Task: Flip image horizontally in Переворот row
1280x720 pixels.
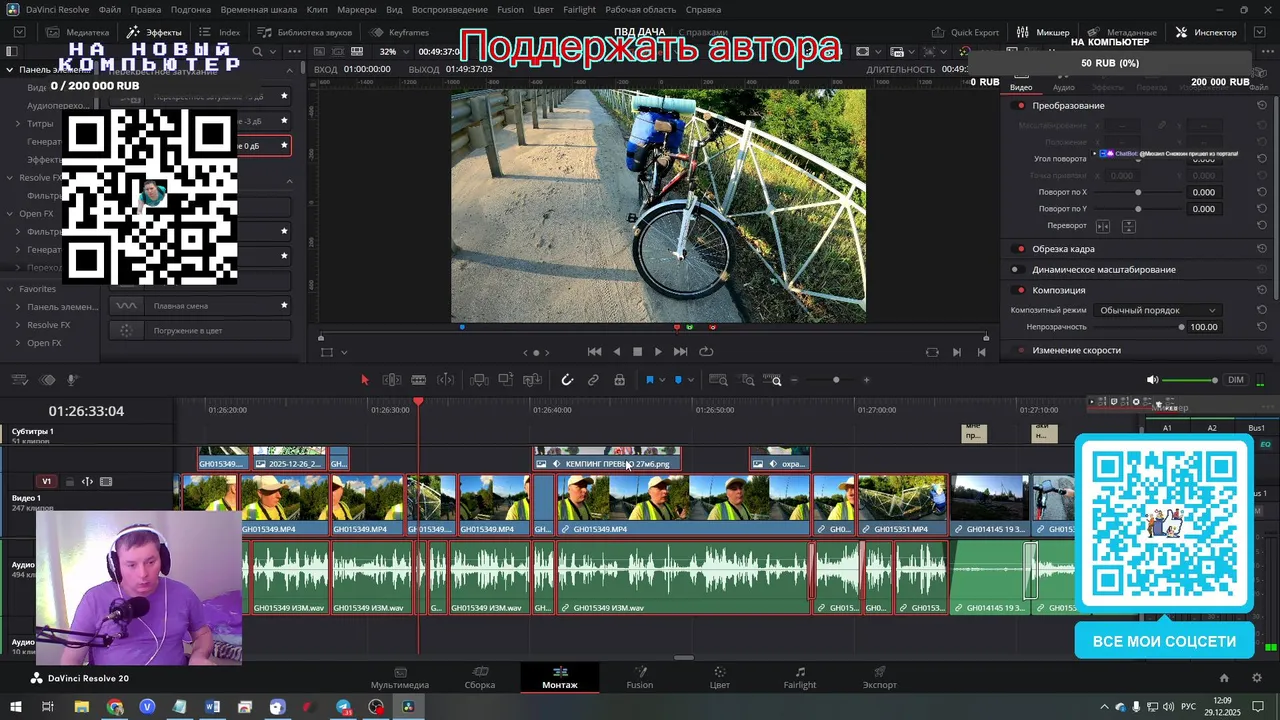Action: (x=1103, y=226)
